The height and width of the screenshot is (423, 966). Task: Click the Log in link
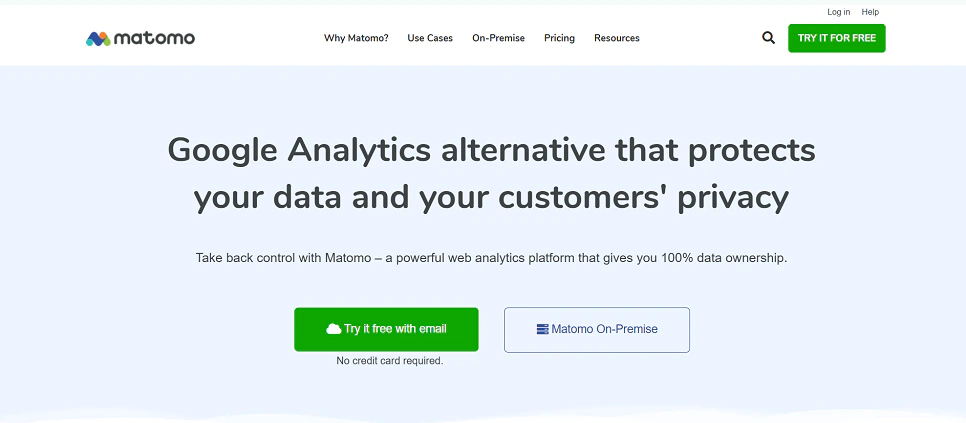(838, 12)
